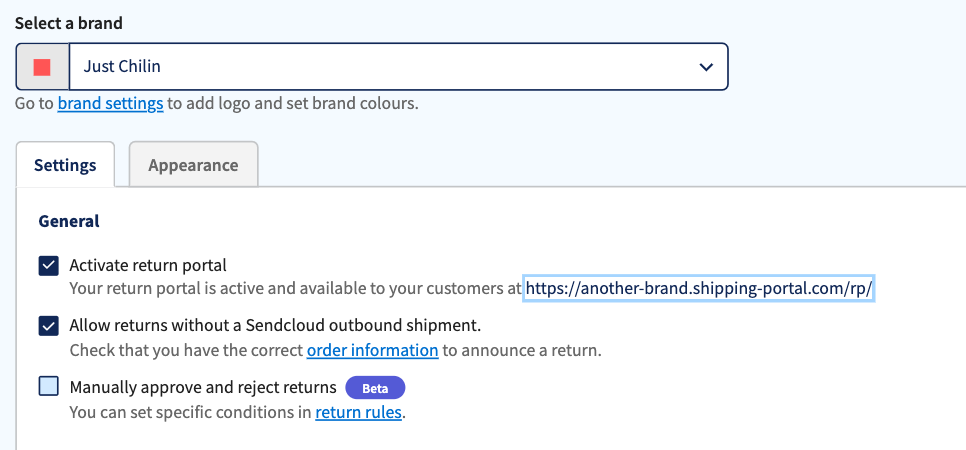Expand the brand selector chevron arrow

click(706, 67)
